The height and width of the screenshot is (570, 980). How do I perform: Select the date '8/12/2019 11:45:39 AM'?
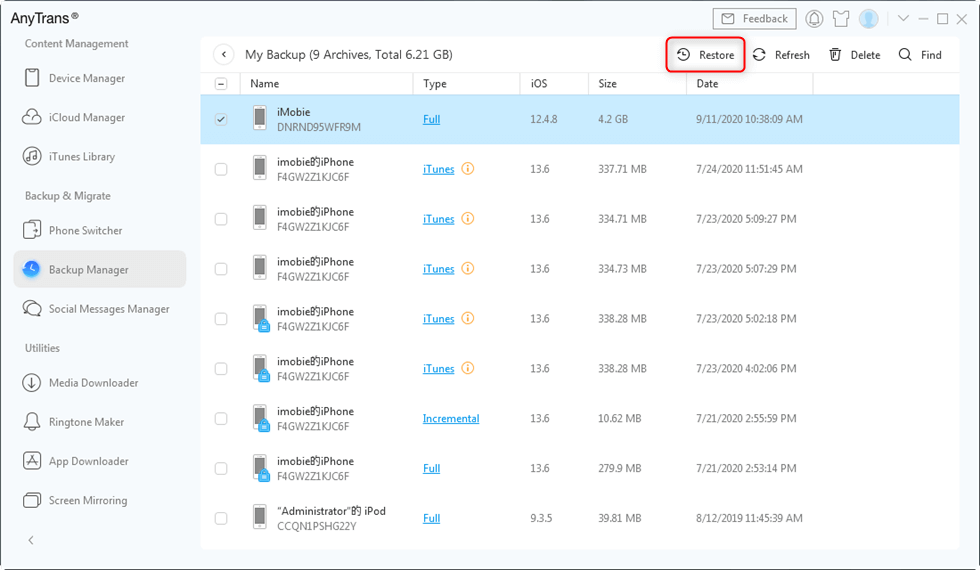(749, 518)
